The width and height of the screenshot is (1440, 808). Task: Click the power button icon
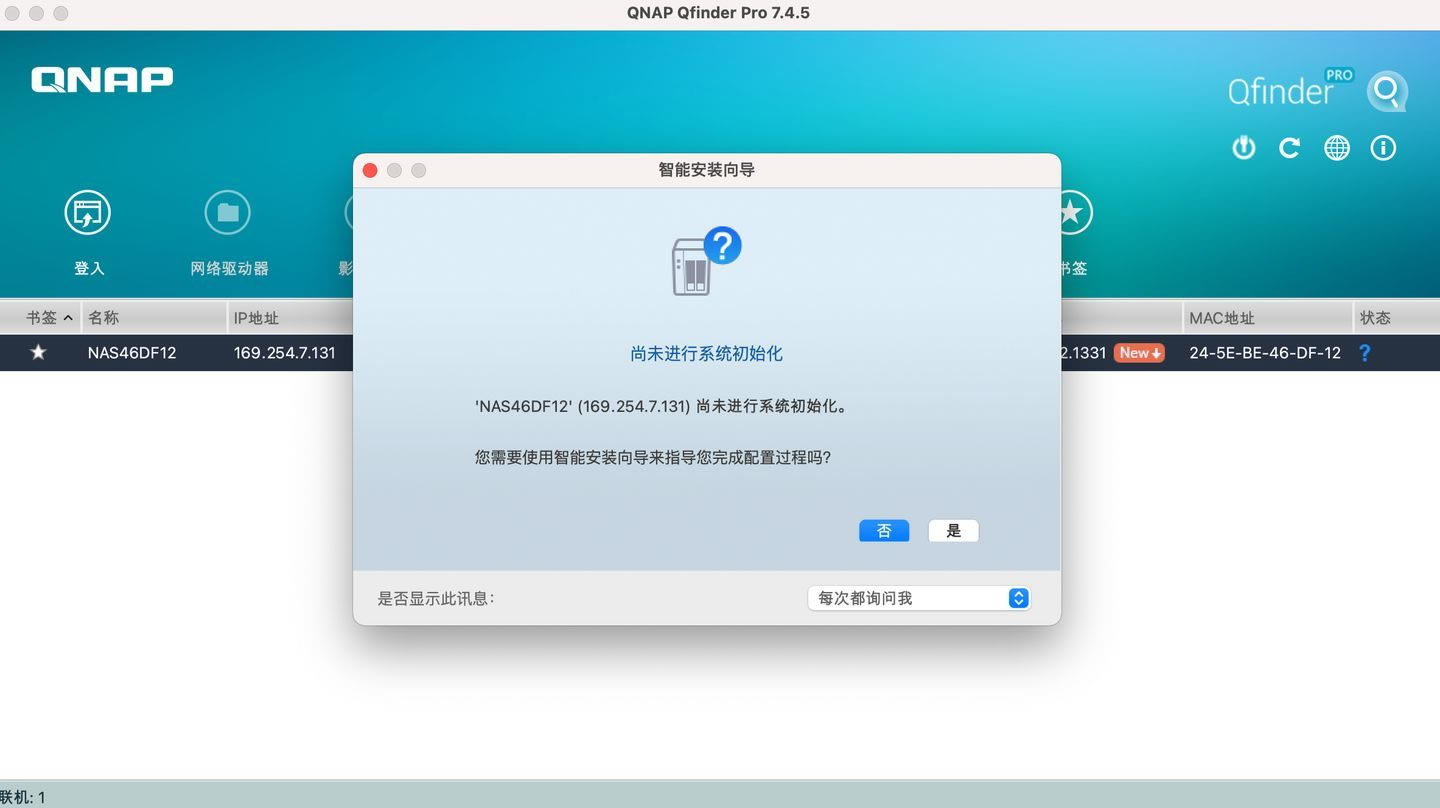1243,148
